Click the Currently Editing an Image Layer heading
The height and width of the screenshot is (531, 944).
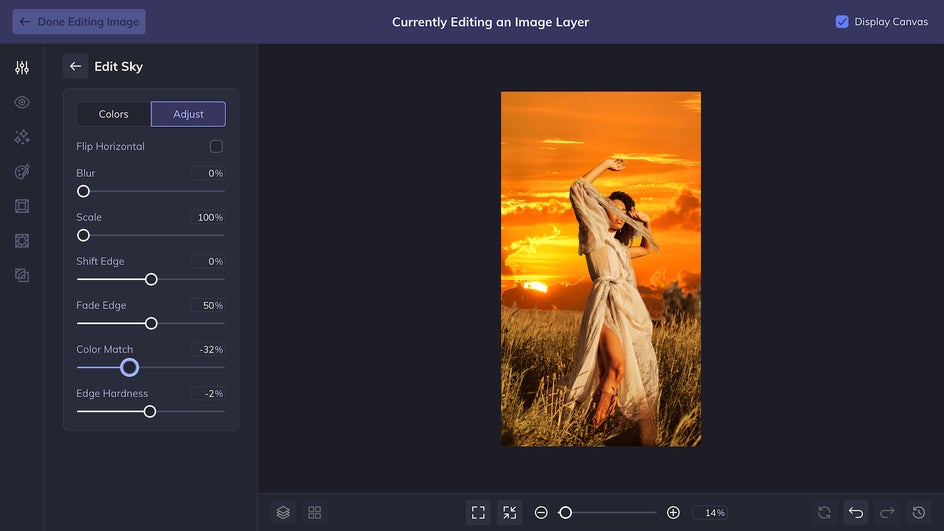(491, 22)
